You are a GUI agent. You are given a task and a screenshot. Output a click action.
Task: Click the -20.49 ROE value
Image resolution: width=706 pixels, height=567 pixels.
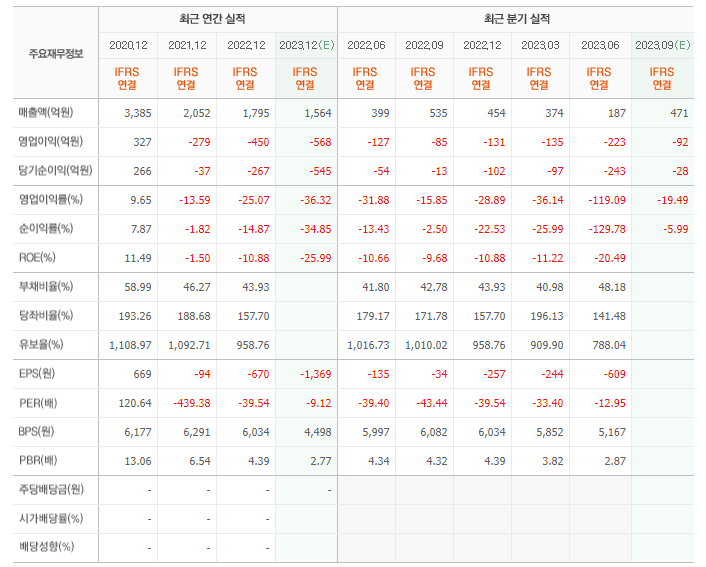610,258
